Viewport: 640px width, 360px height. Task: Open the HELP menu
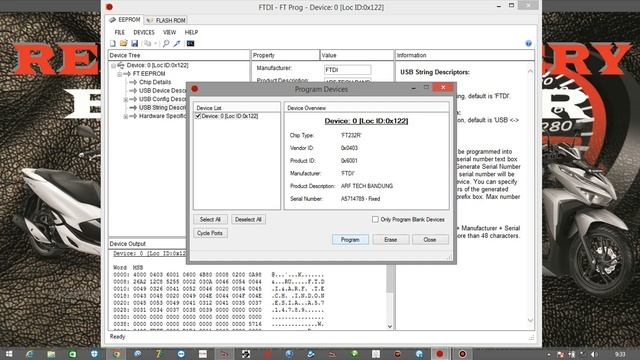coord(191,32)
